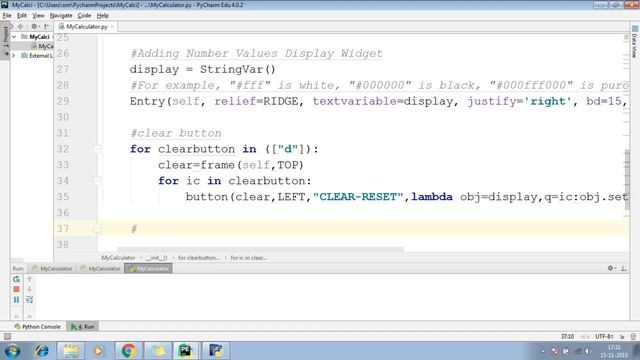Toggle the file read-only lock icon in status bar

(622, 336)
